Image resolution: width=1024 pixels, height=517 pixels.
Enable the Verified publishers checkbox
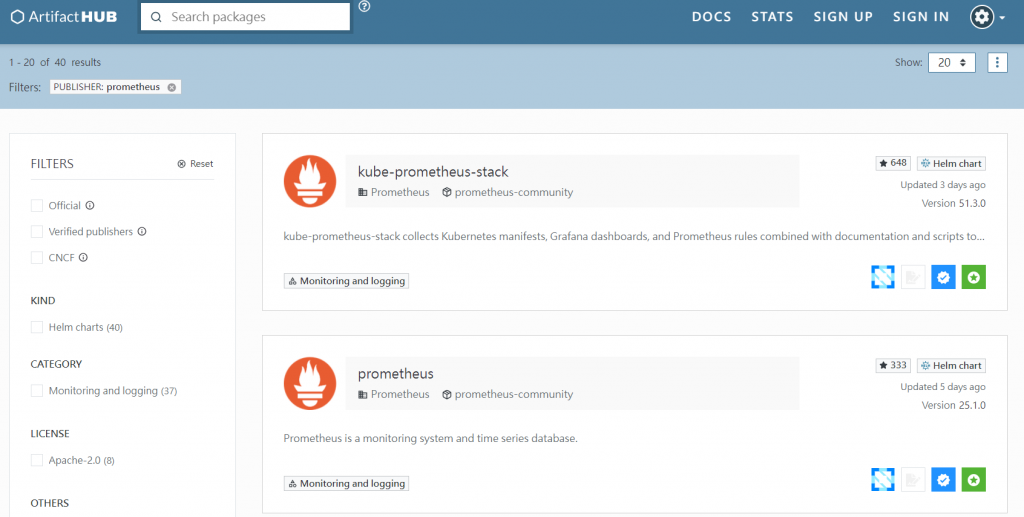click(x=37, y=232)
